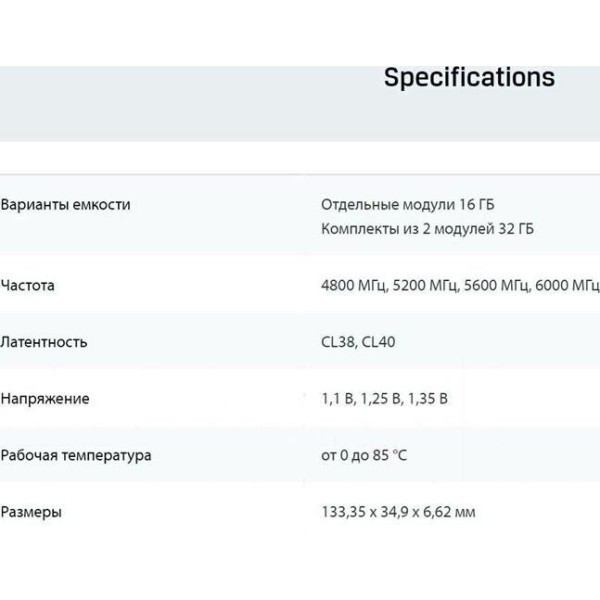Screen dimensions: 600x600
Task: Click the Размеры row label
Action: click(31, 512)
